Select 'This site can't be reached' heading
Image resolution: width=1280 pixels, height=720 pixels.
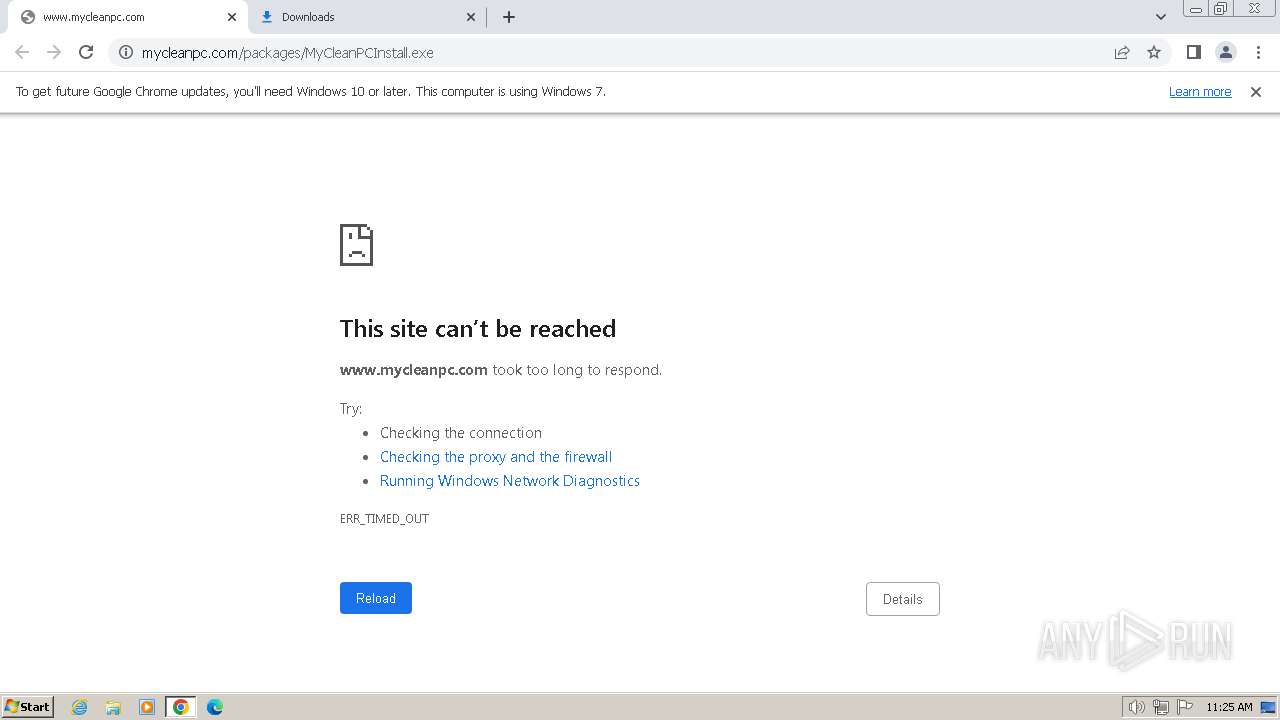coord(478,329)
